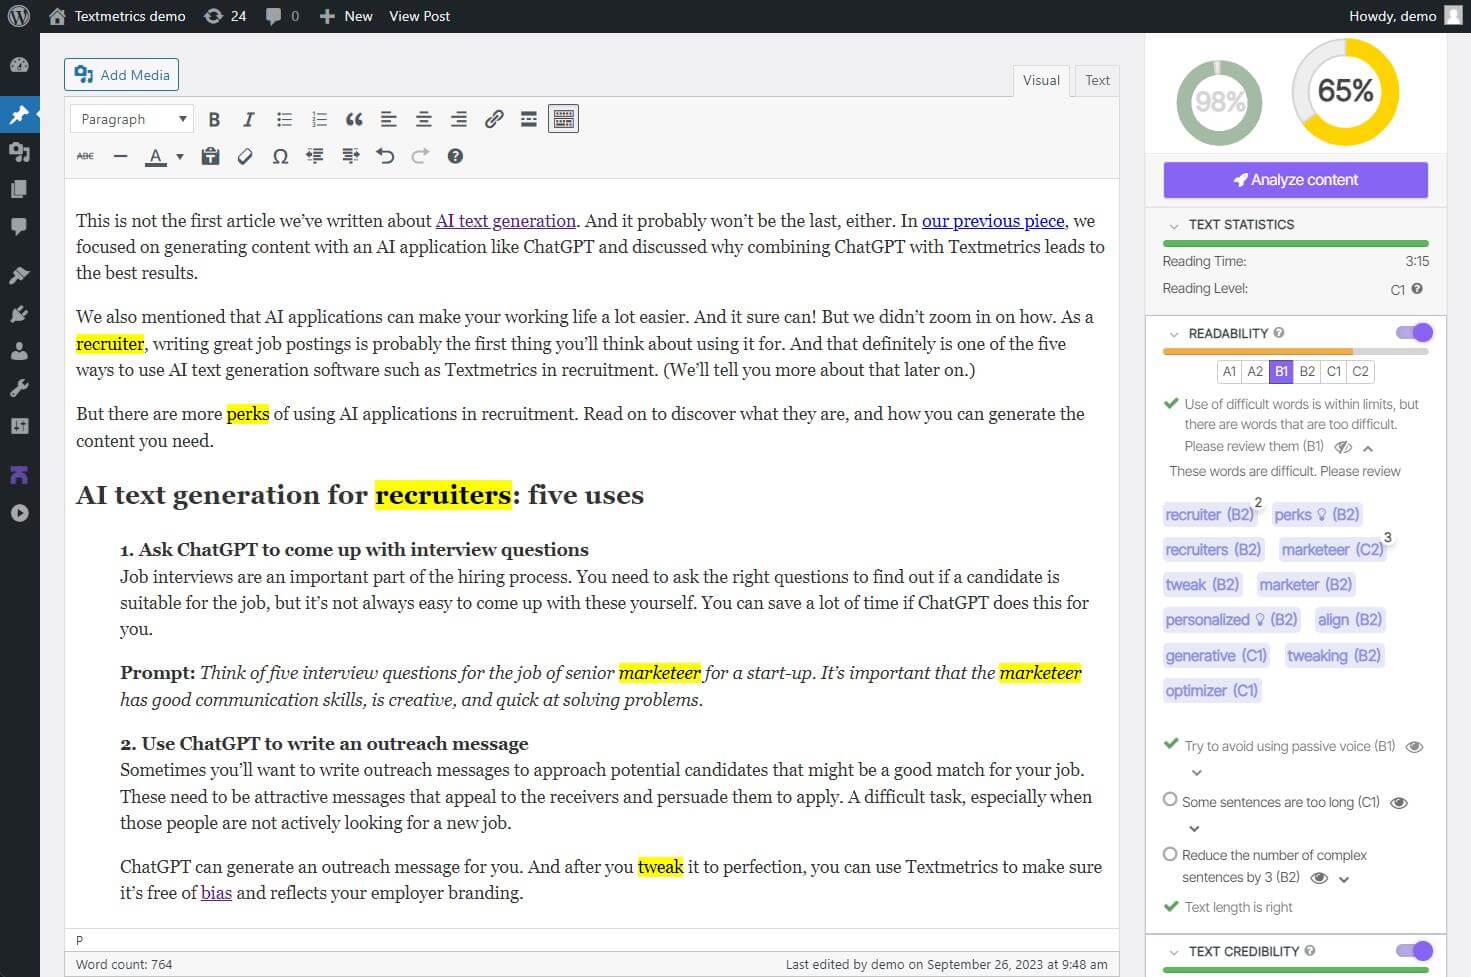Click the Blockquote icon in toolbar
This screenshot has height=977, width=1471.
click(354, 120)
